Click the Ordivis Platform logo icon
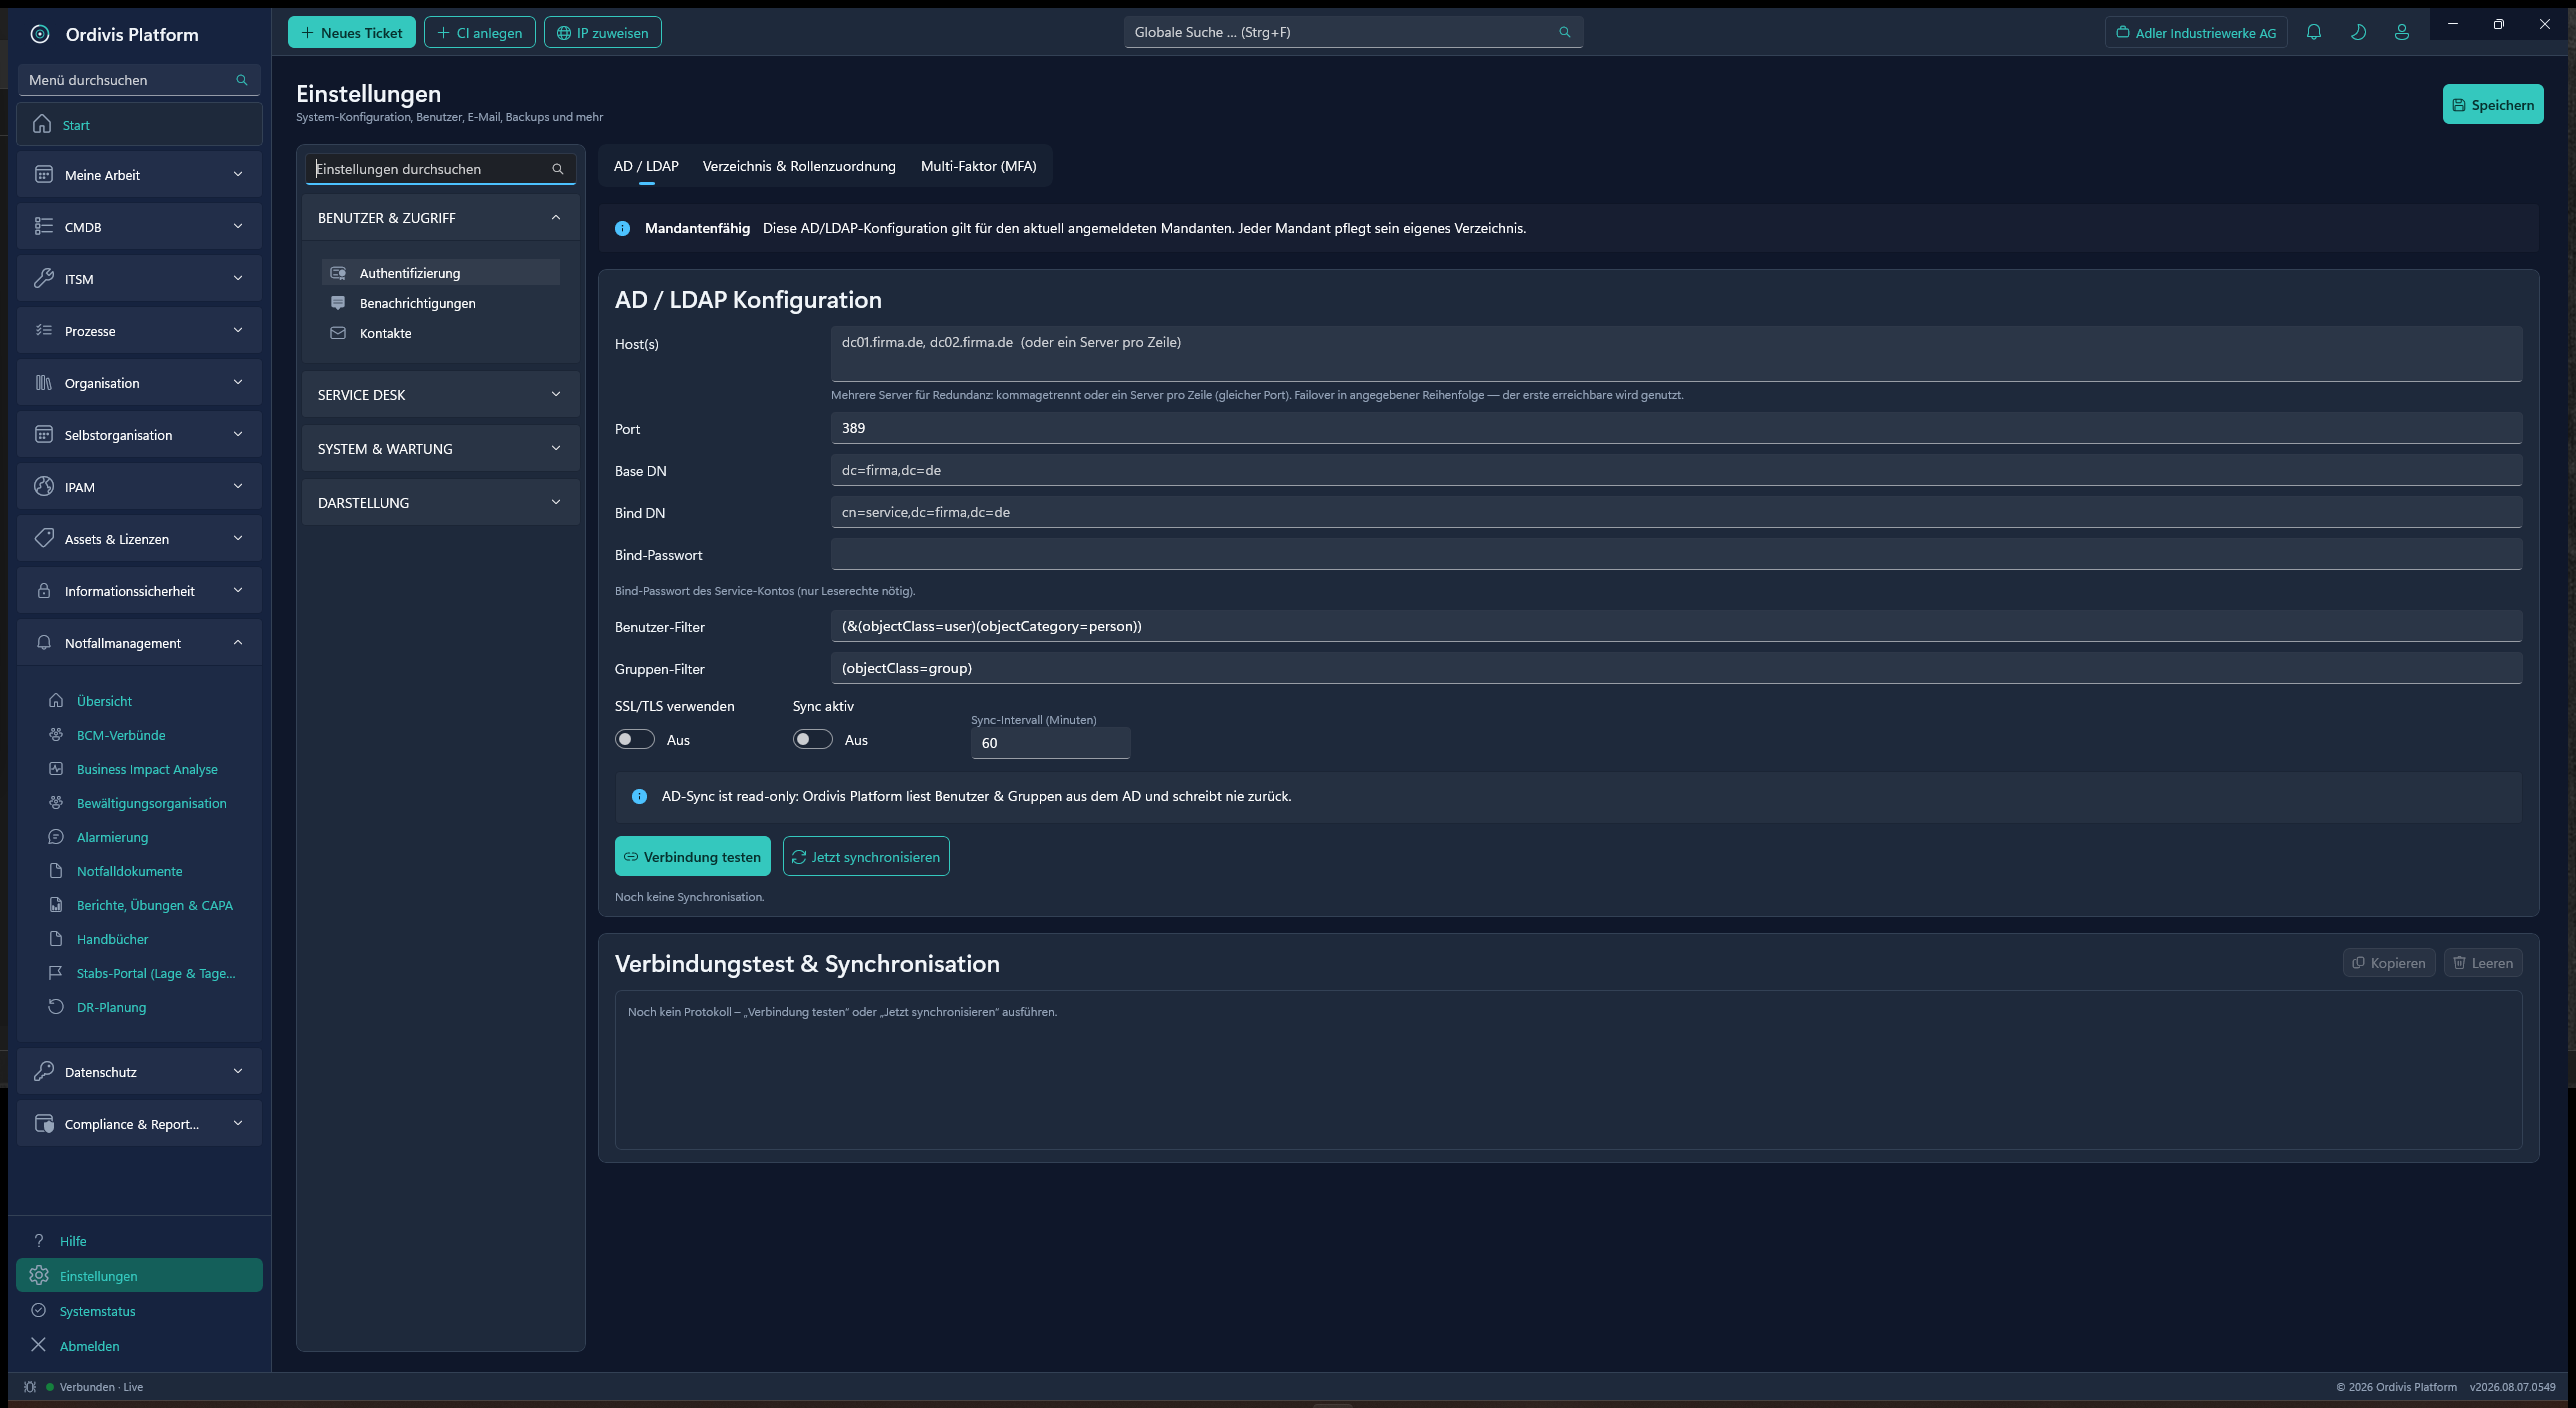This screenshot has width=2576, height=1408. [x=40, y=34]
